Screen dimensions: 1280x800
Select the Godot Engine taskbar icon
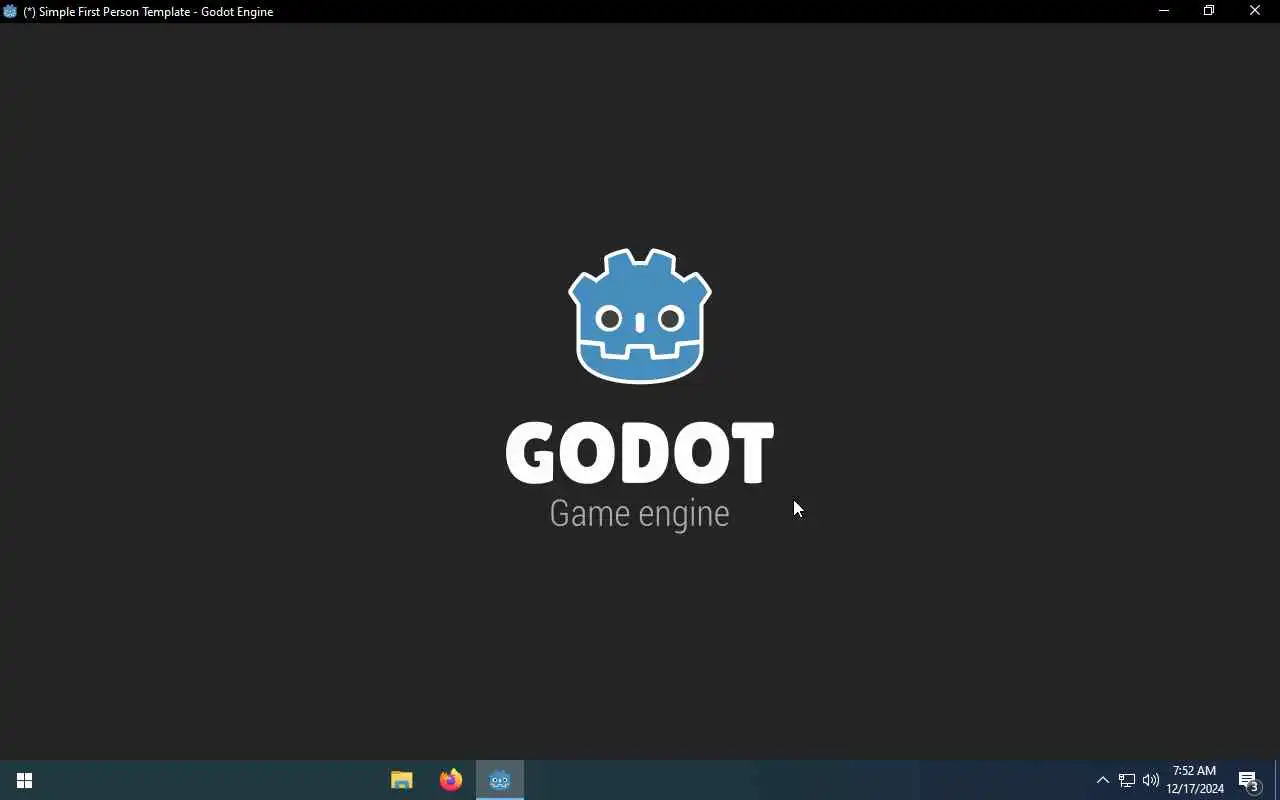[500, 780]
